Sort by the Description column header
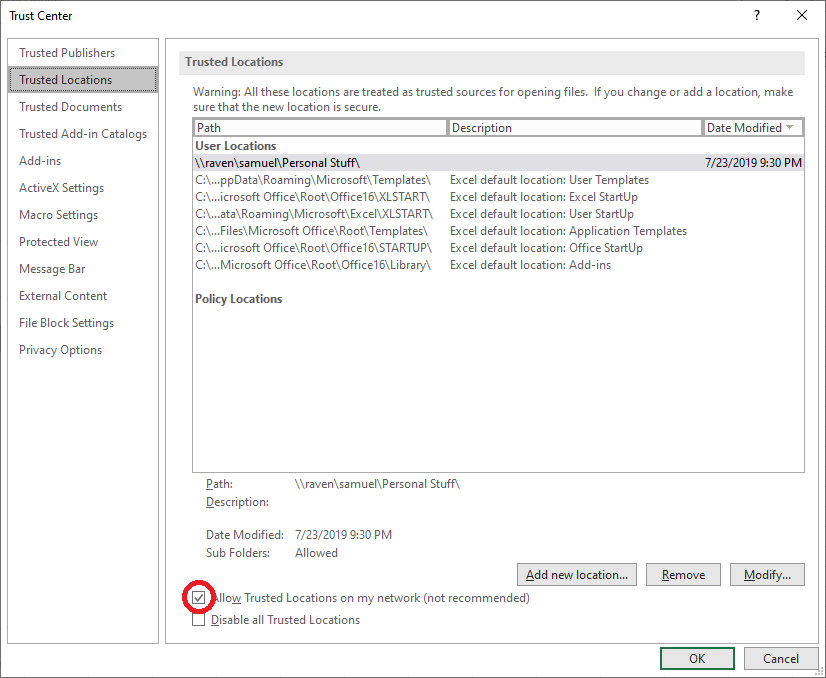 click(575, 127)
